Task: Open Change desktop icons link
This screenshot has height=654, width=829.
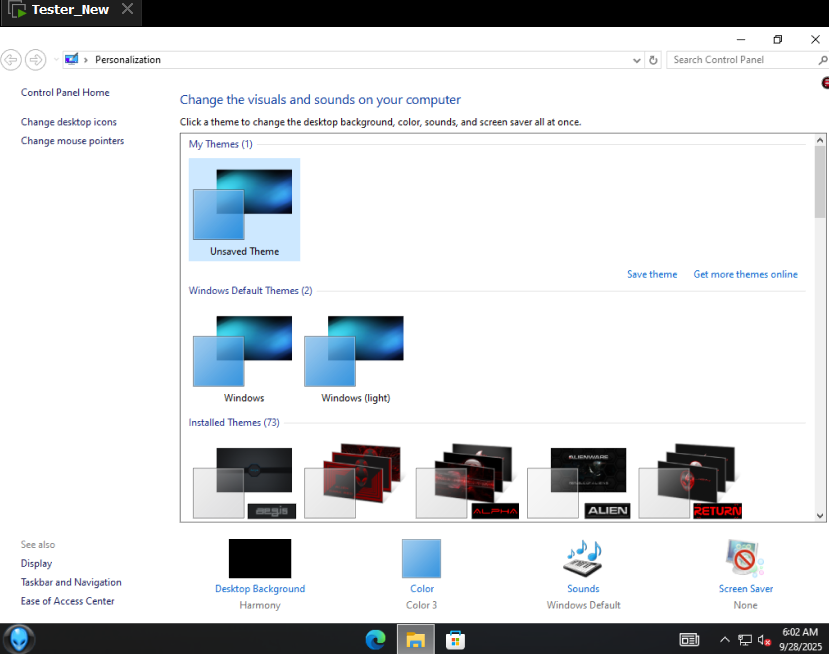Action: pos(69,122)
